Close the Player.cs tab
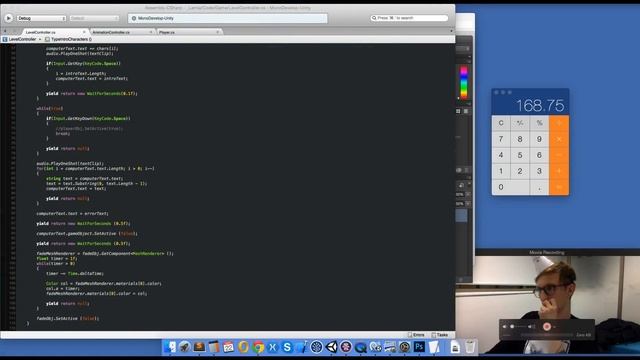 pyautogui.click(x=218, y=32)
